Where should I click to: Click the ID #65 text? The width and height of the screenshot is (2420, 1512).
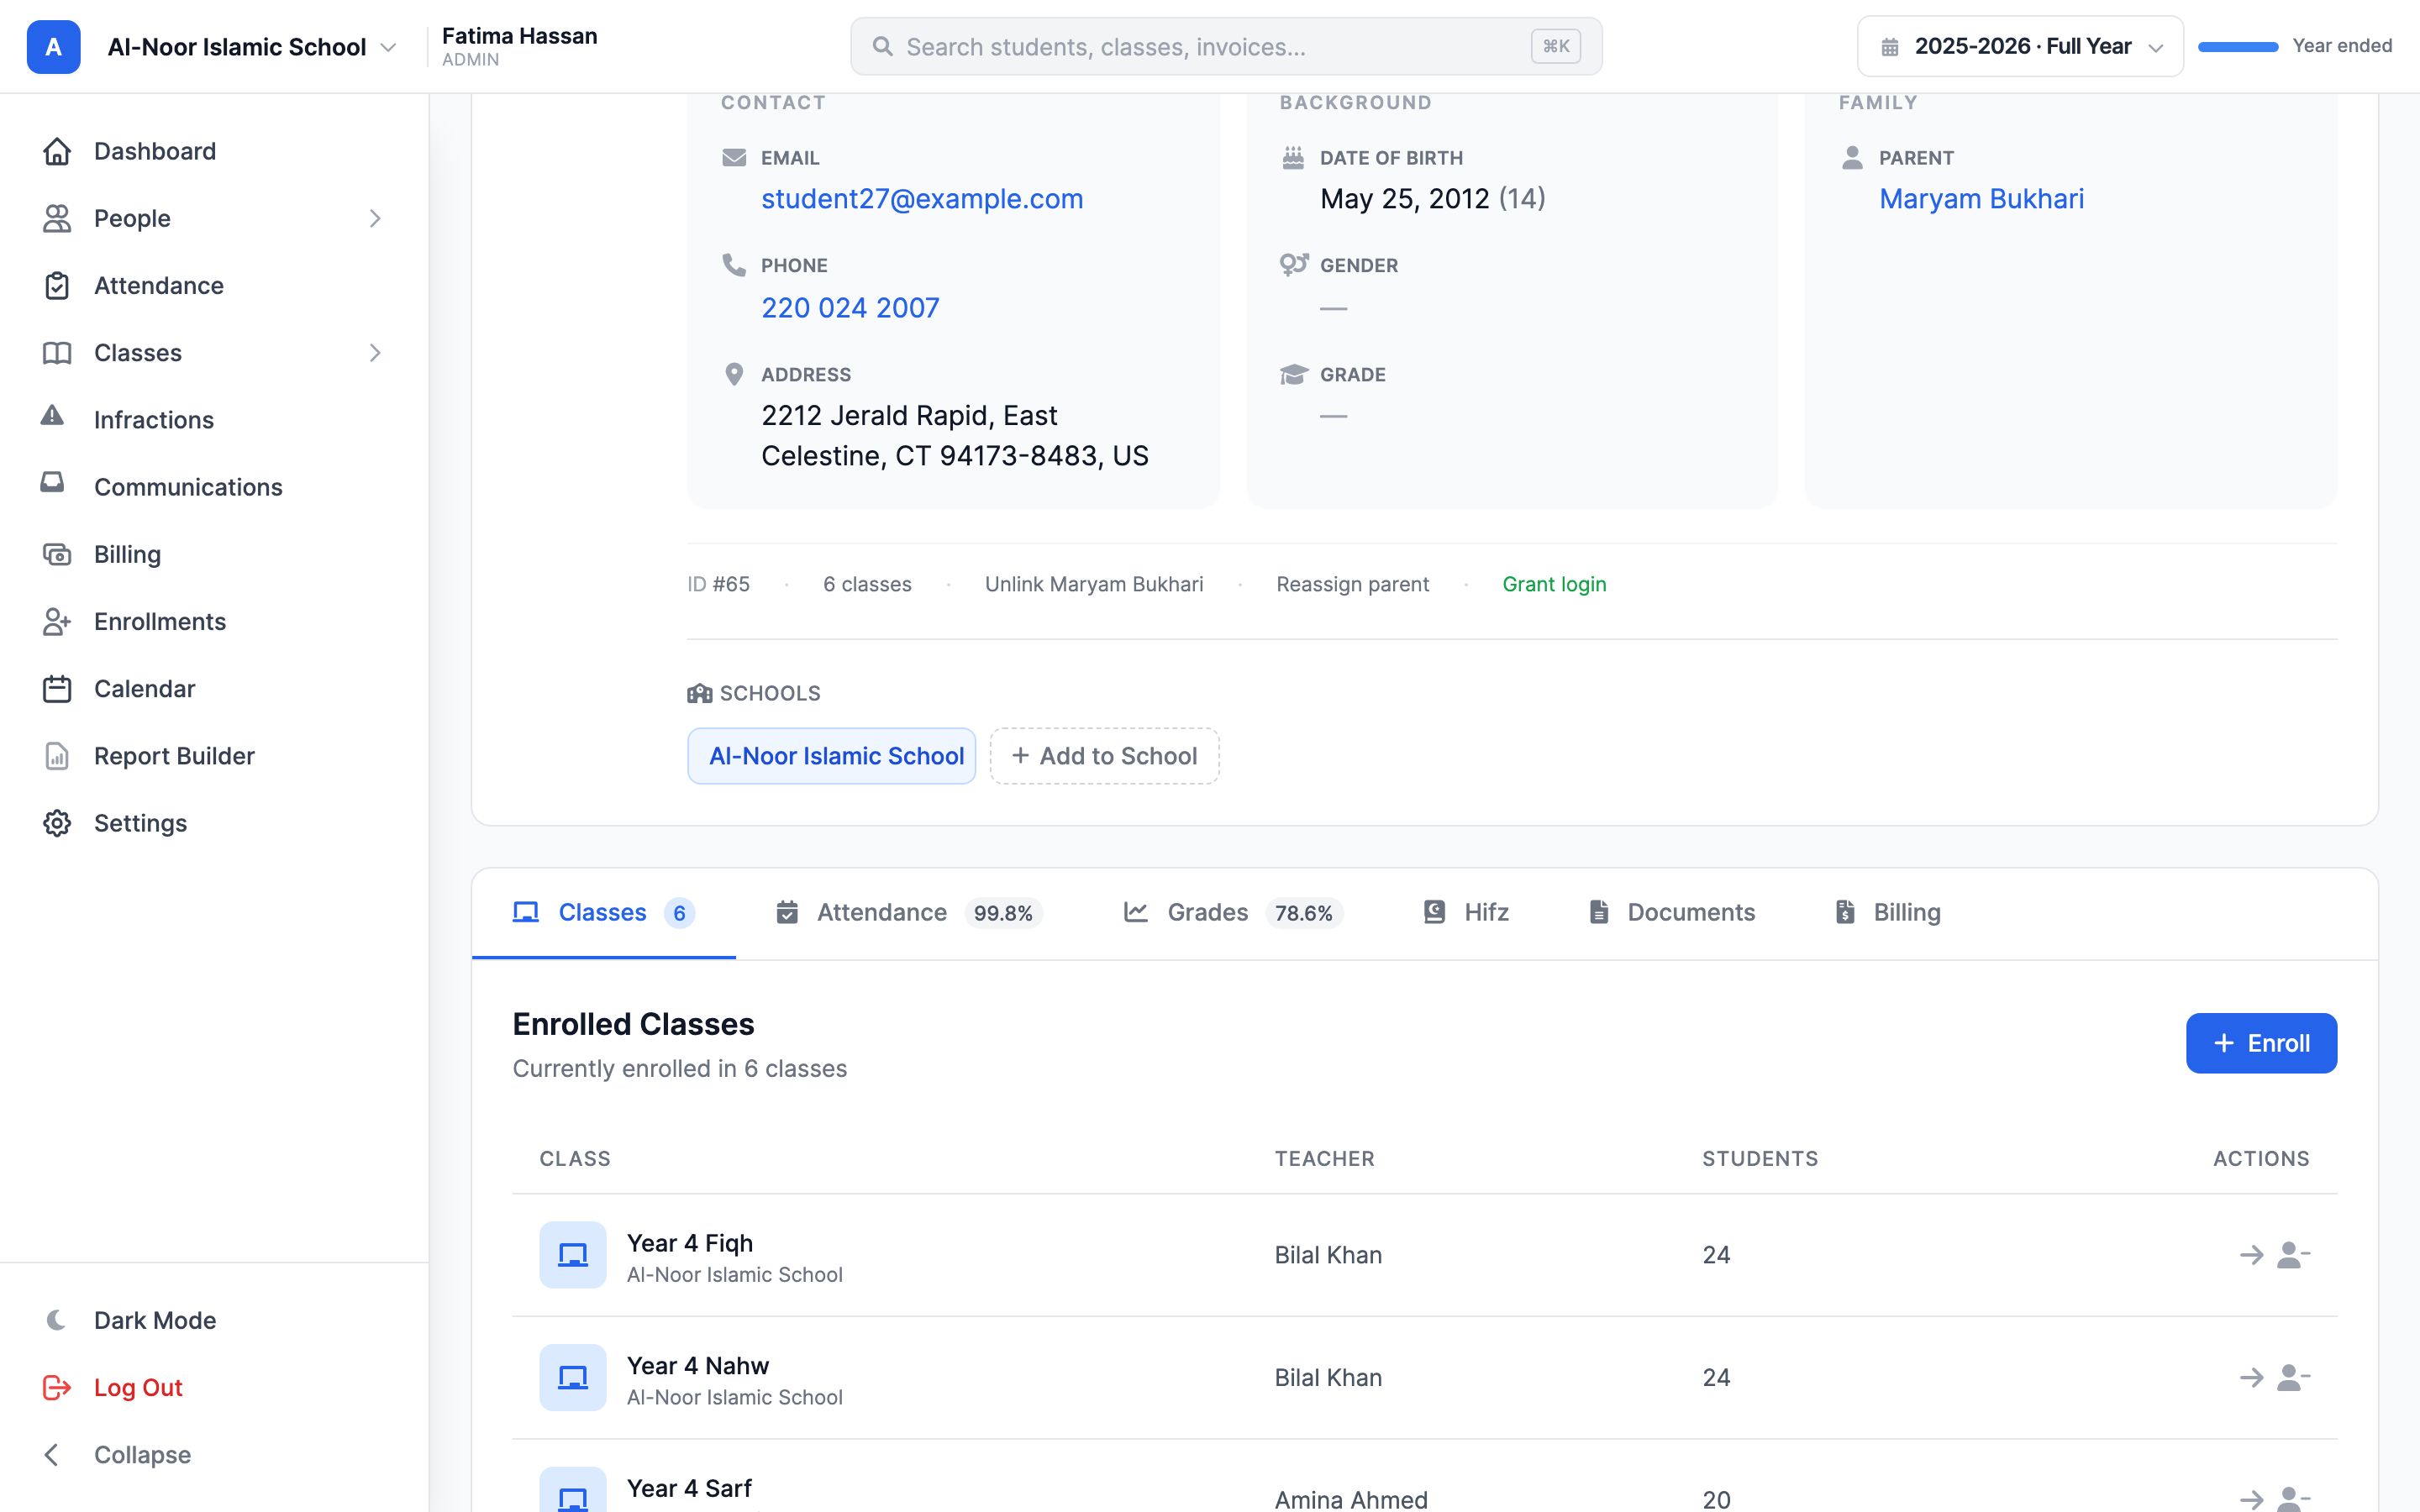click(x=718, y=584)
